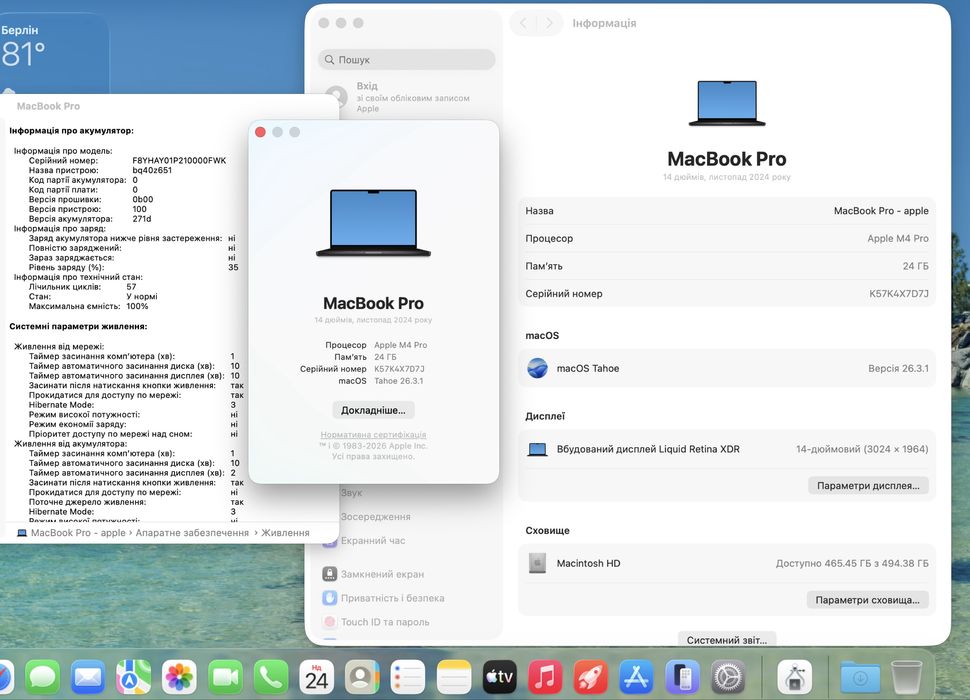Click the MacBook Pro image in About window
970x700 pixels.
coord(373,223)
